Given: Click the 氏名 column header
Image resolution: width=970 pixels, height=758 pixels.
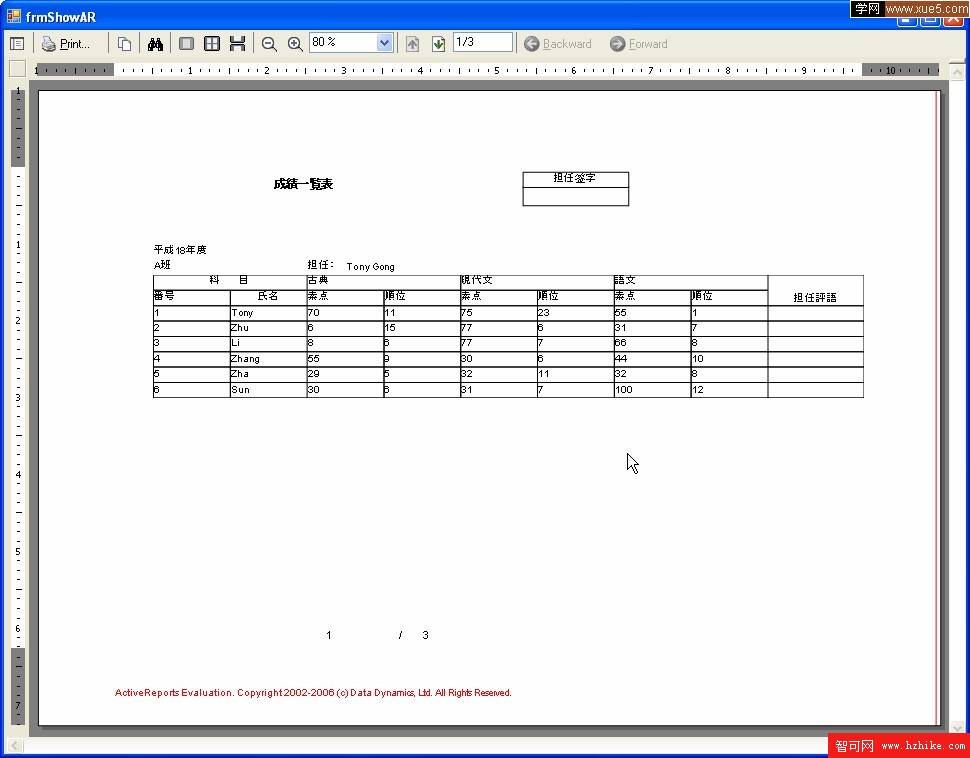Looking at the screenshot, I should (x=268, y=296).
